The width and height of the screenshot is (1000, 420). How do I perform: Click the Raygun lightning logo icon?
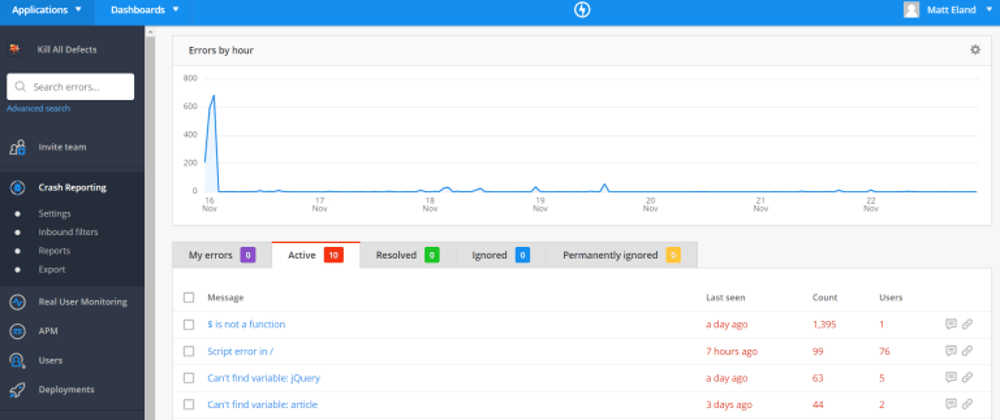(582, 10)
